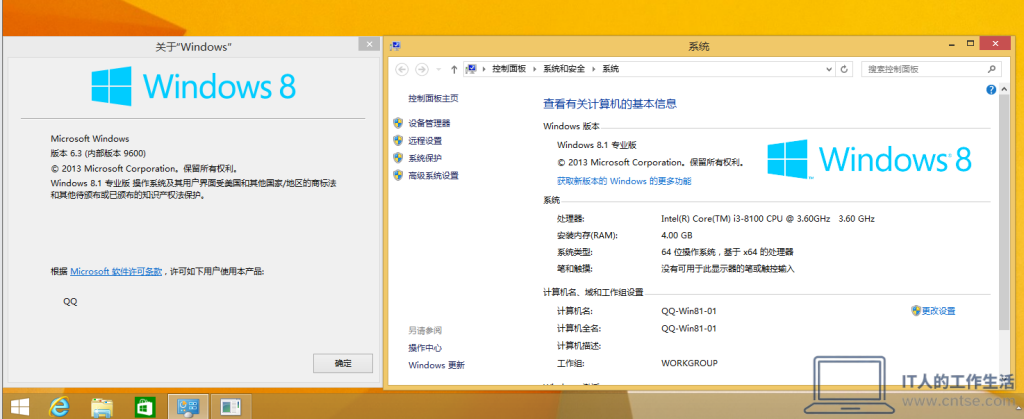Open Windows 更新 link
The image size is (1024, 419).
click(436, 365)
